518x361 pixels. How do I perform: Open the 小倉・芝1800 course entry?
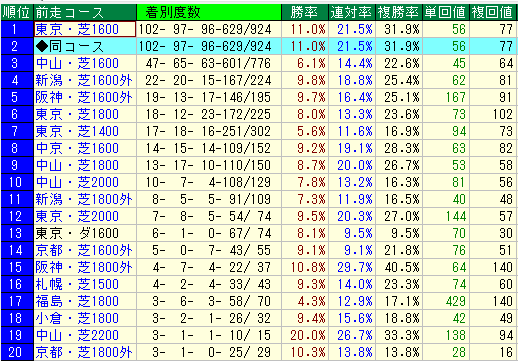(x=77, y=318)
